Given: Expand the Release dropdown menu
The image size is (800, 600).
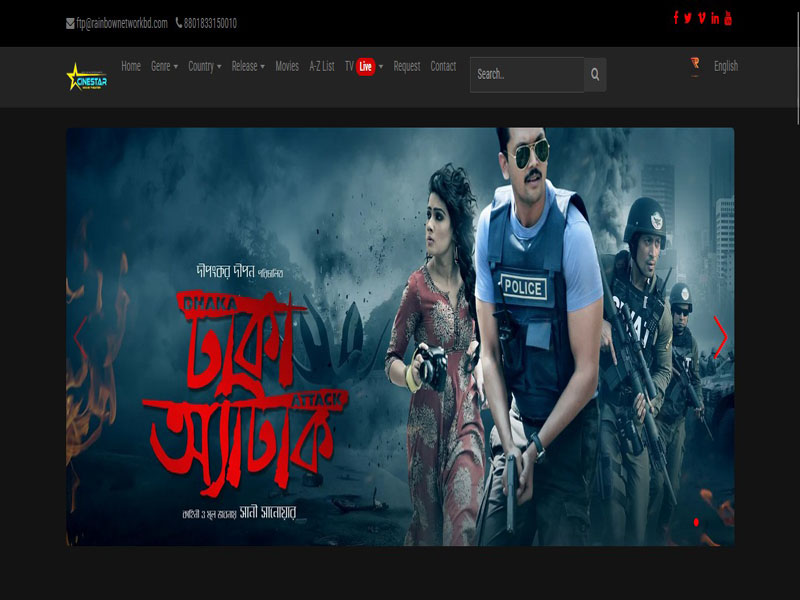Looking at the screenshot, I should [248, 66].
